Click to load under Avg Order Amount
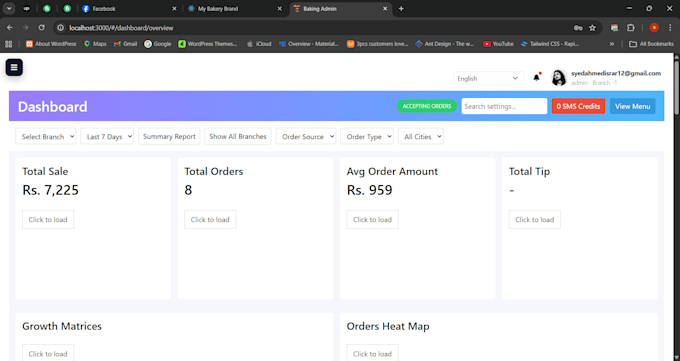Screen dimensions: 680x361 point(373,220)
